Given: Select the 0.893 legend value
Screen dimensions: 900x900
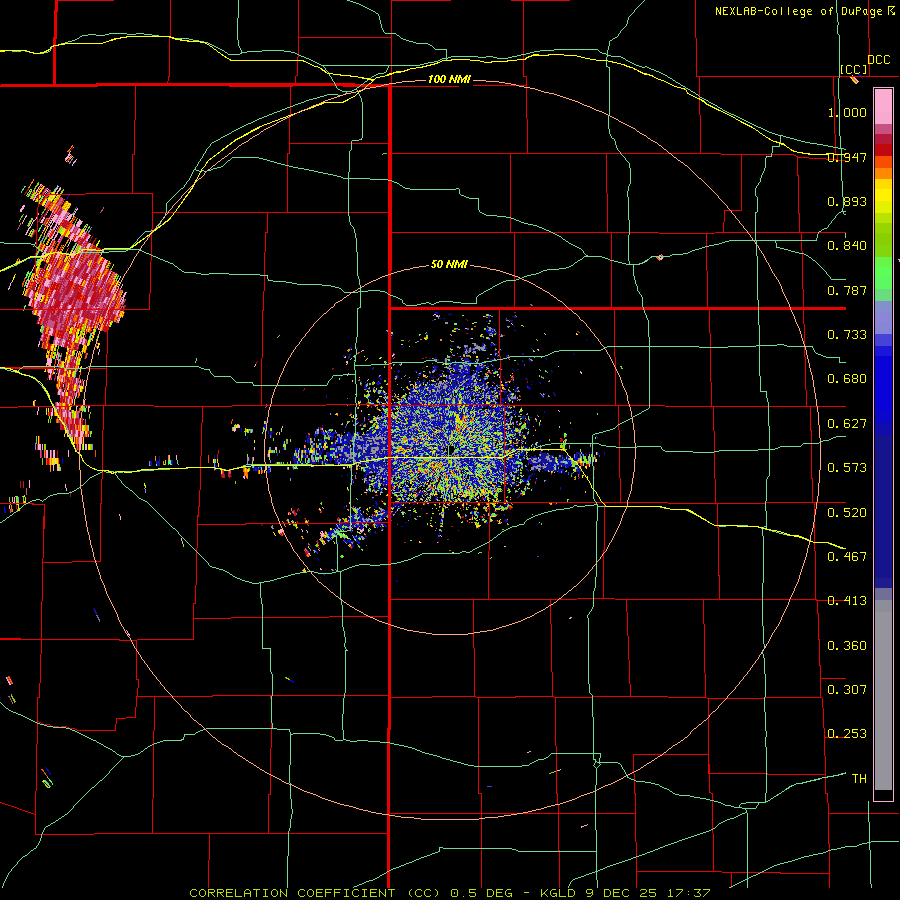Looking at the screenshot, I should 847,201.
